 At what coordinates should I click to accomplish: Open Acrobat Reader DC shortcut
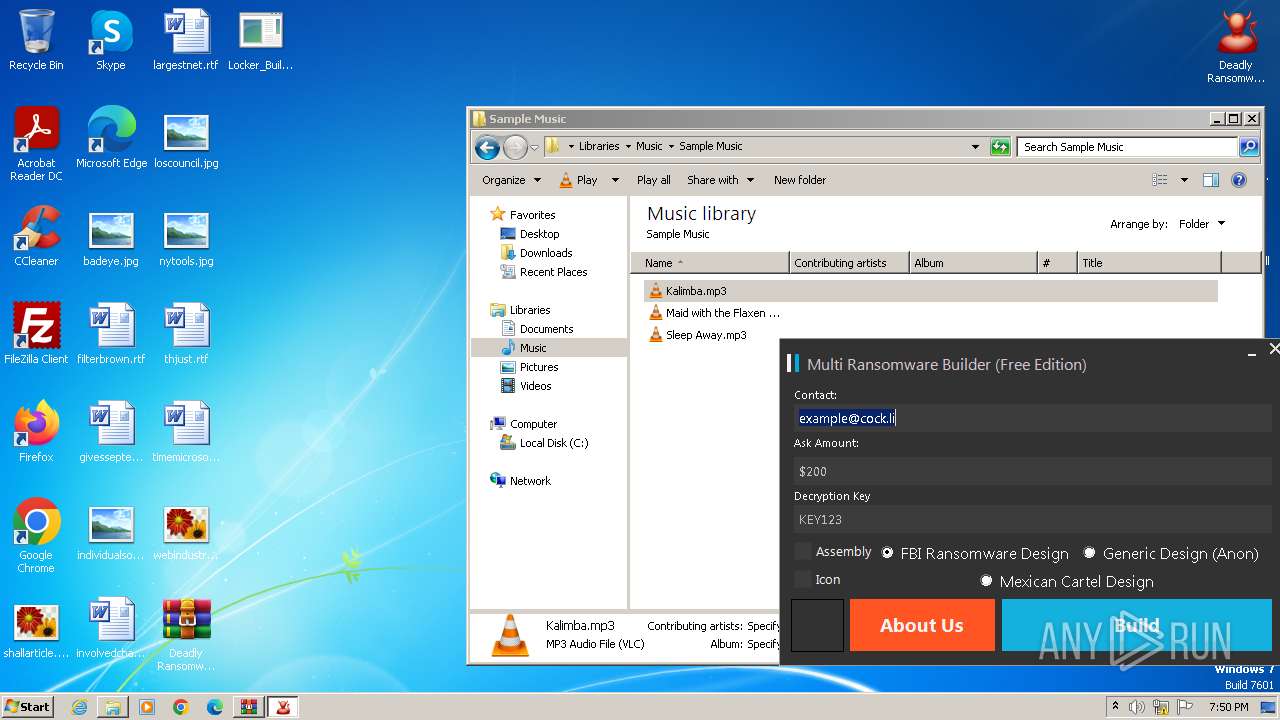tap(36, 144)
